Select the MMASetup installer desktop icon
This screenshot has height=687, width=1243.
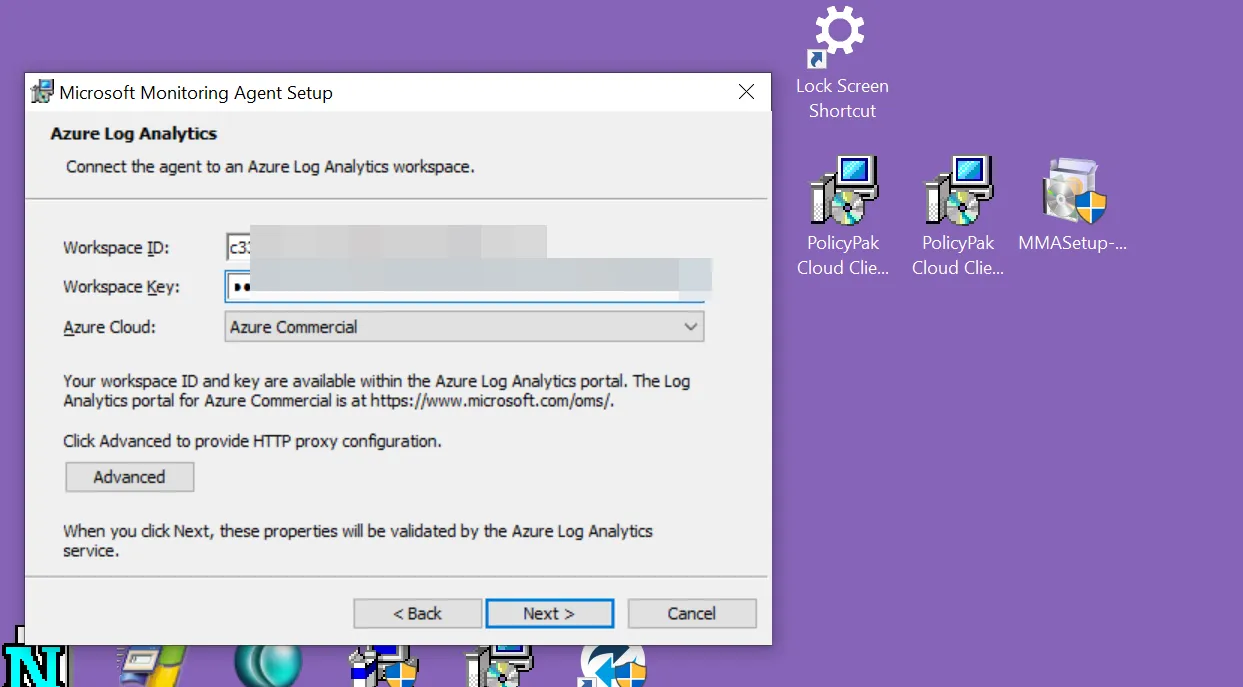click(x=1073, y=191)
